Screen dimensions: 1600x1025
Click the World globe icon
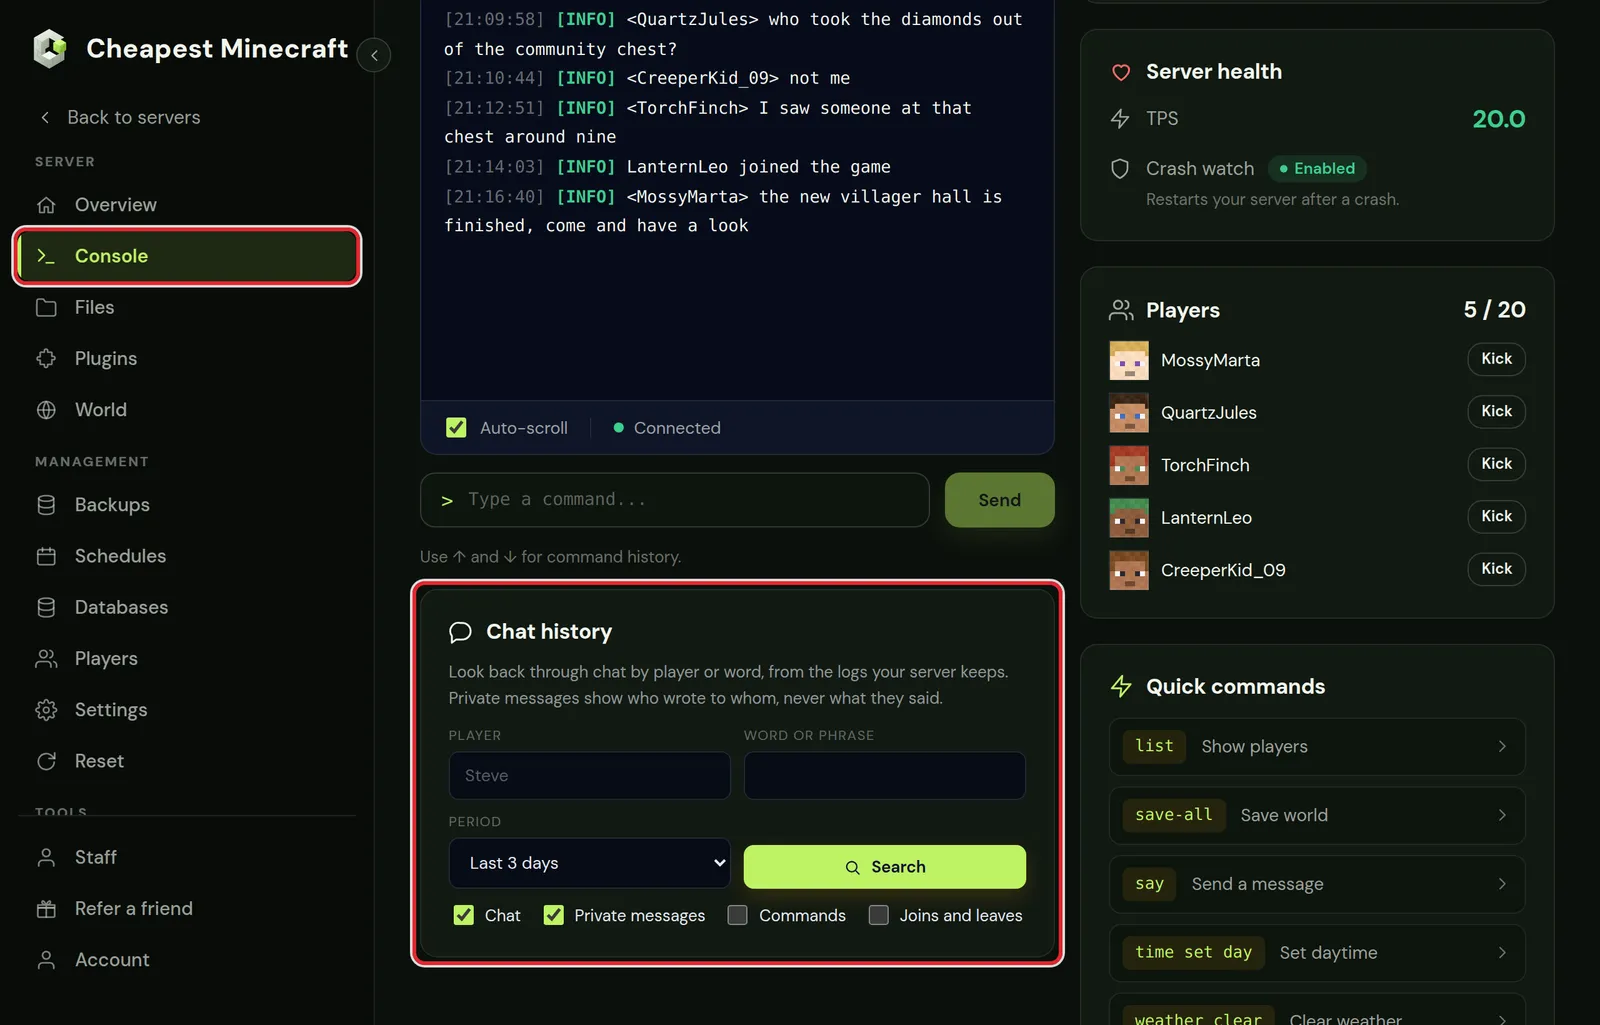(x=46, y=410)
